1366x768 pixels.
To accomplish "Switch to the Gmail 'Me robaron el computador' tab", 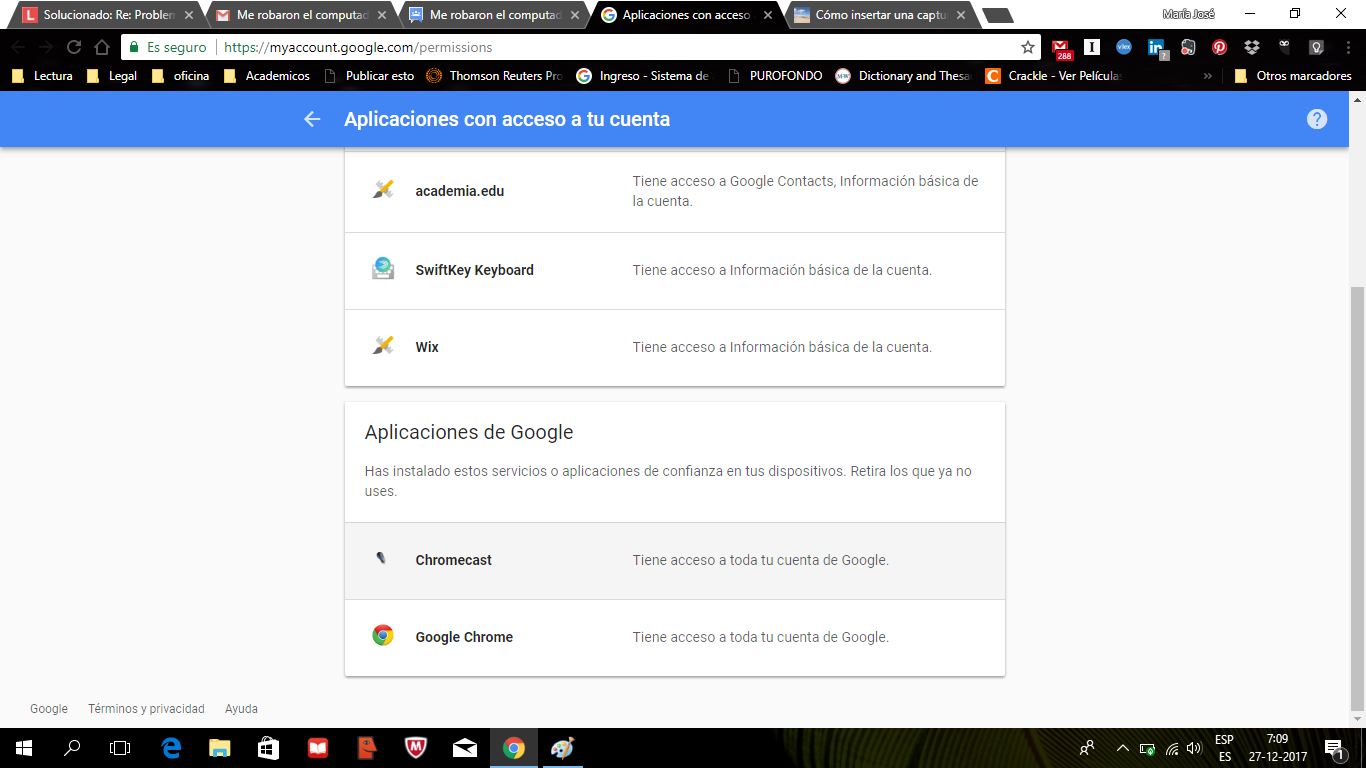I will click(x=300, y=15).
